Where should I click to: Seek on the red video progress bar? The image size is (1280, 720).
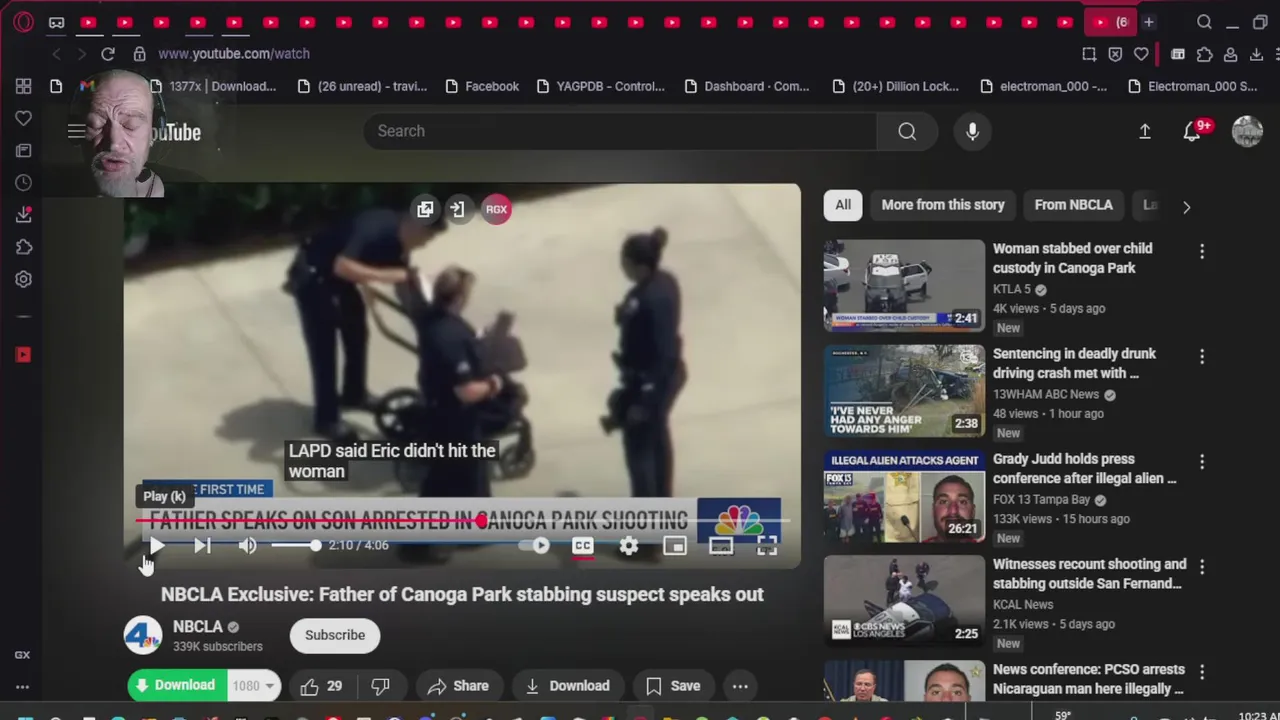click(462, 521)
